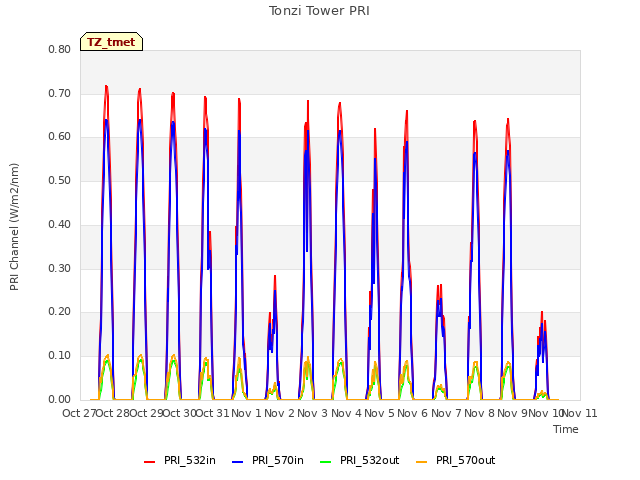Click the y-axis label PRI Channel (W/m2/nm)
The height and width of the screenshot is (480, 640).
(x=14, y=227)
